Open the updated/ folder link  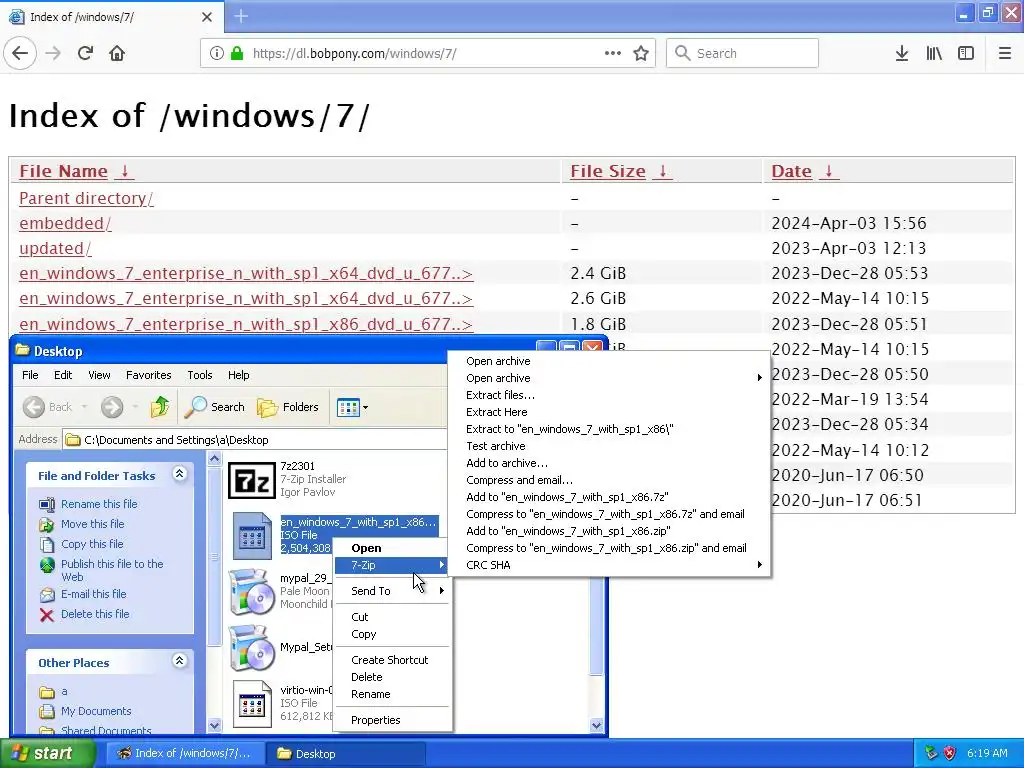coord(56,248)
